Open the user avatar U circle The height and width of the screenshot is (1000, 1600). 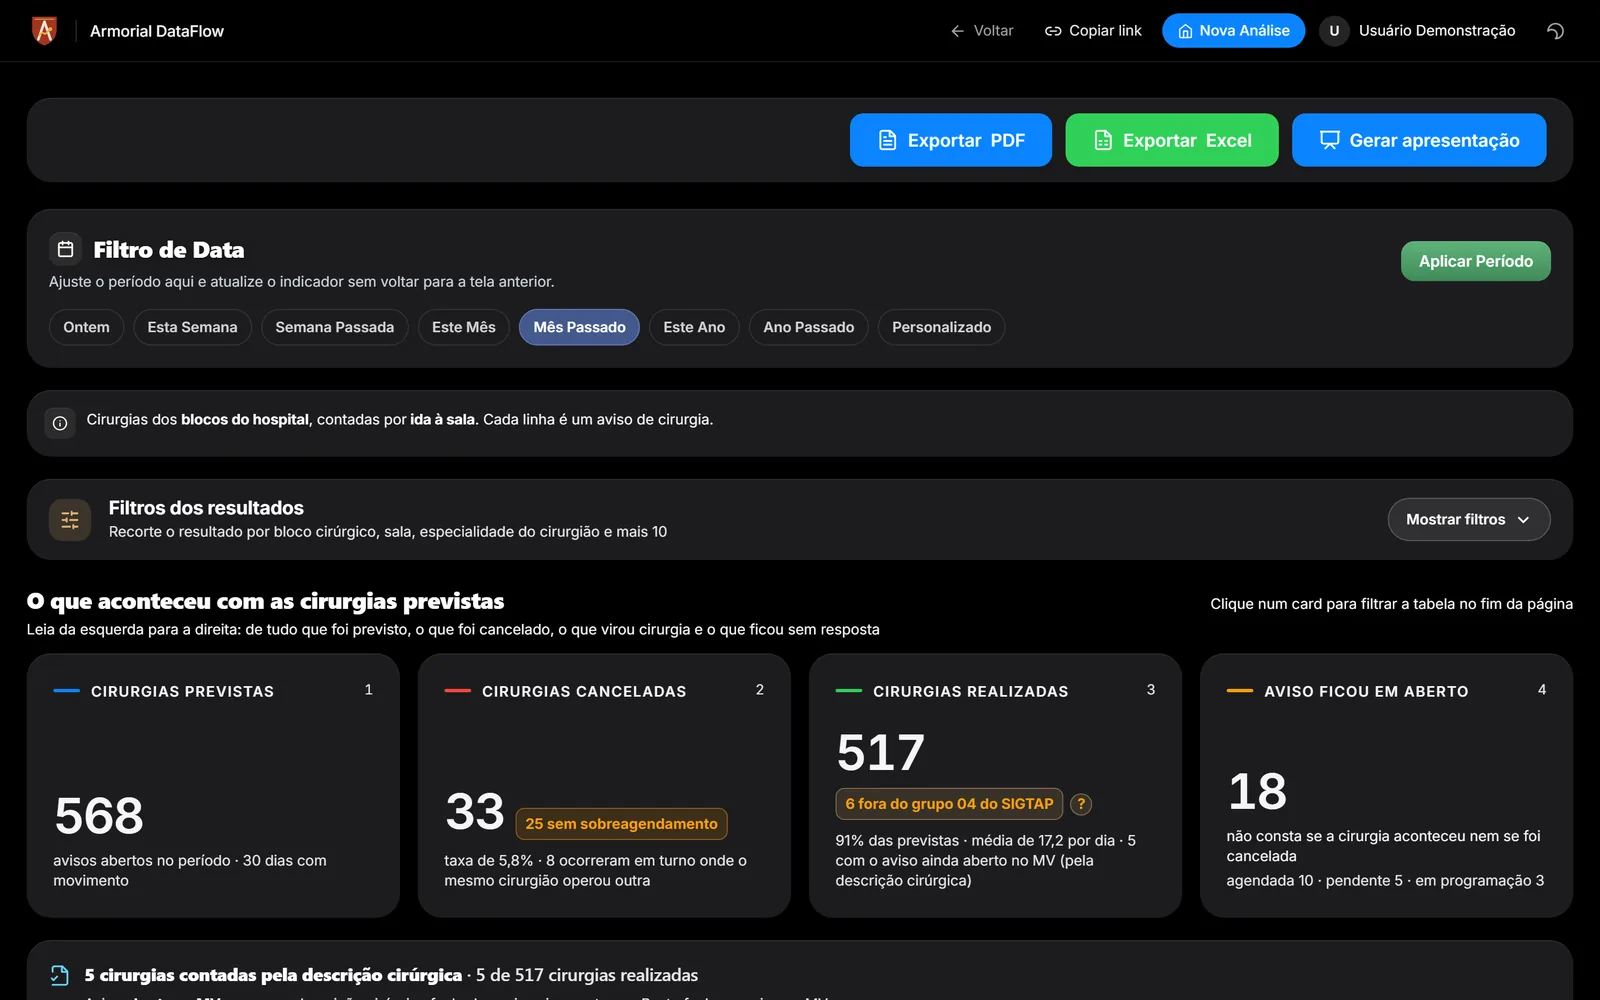point(1334,31)
